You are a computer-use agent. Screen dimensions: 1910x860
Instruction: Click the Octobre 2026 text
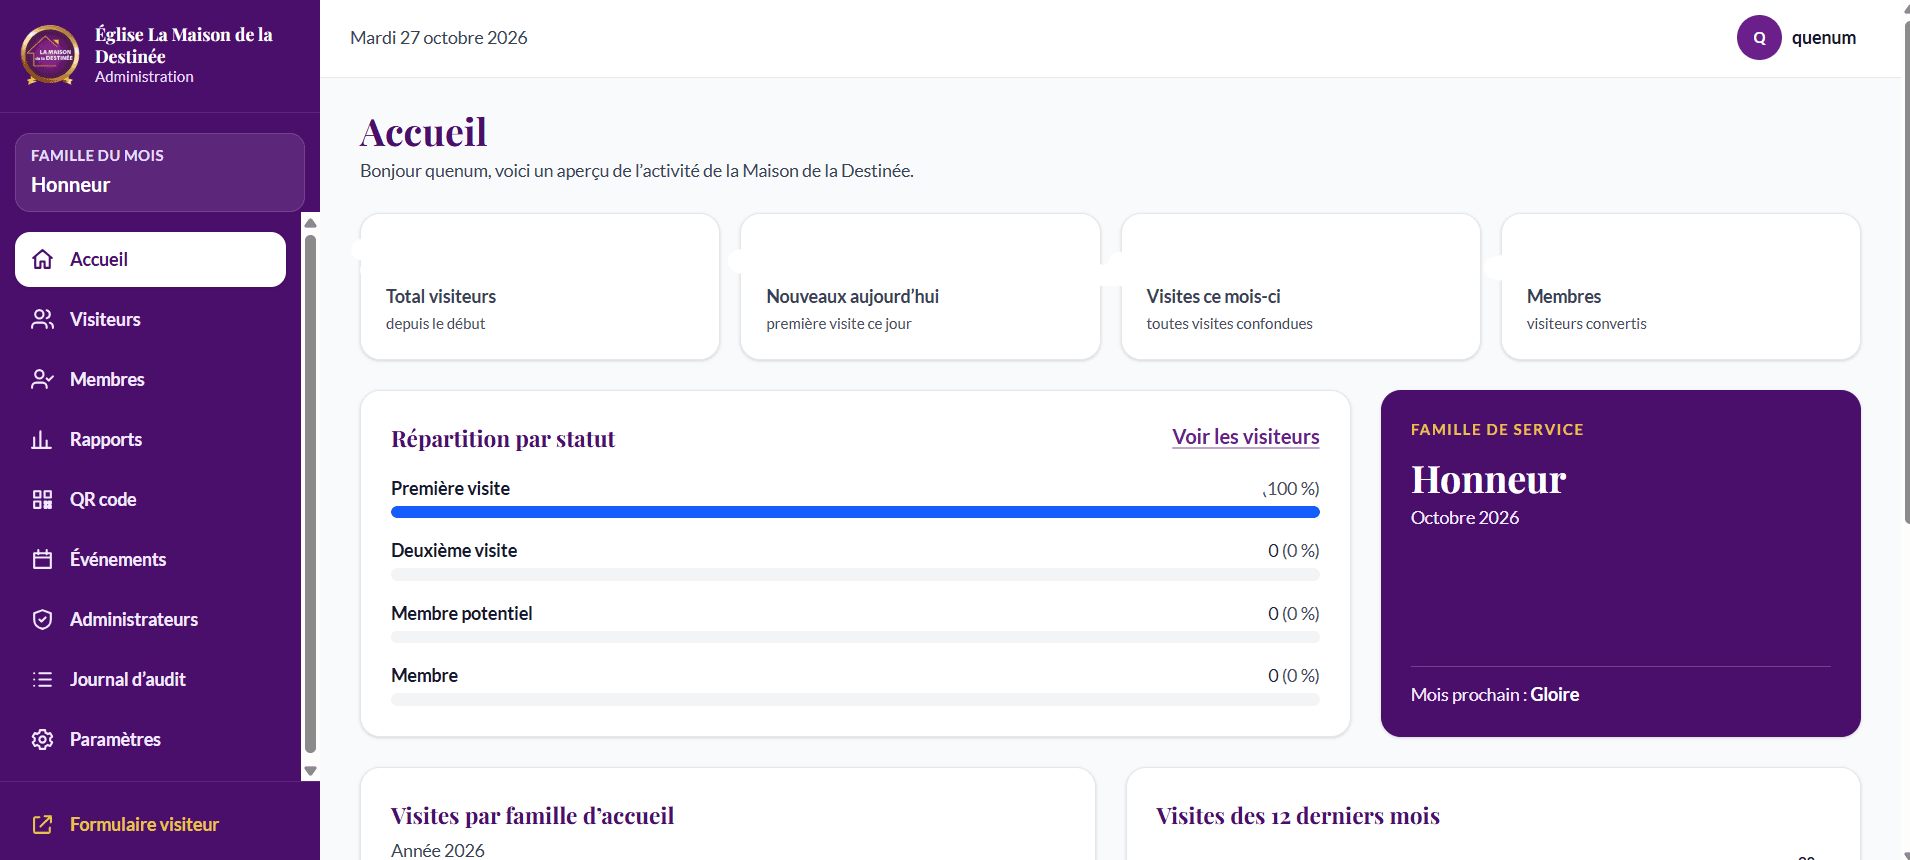(x=1465, y=518)
